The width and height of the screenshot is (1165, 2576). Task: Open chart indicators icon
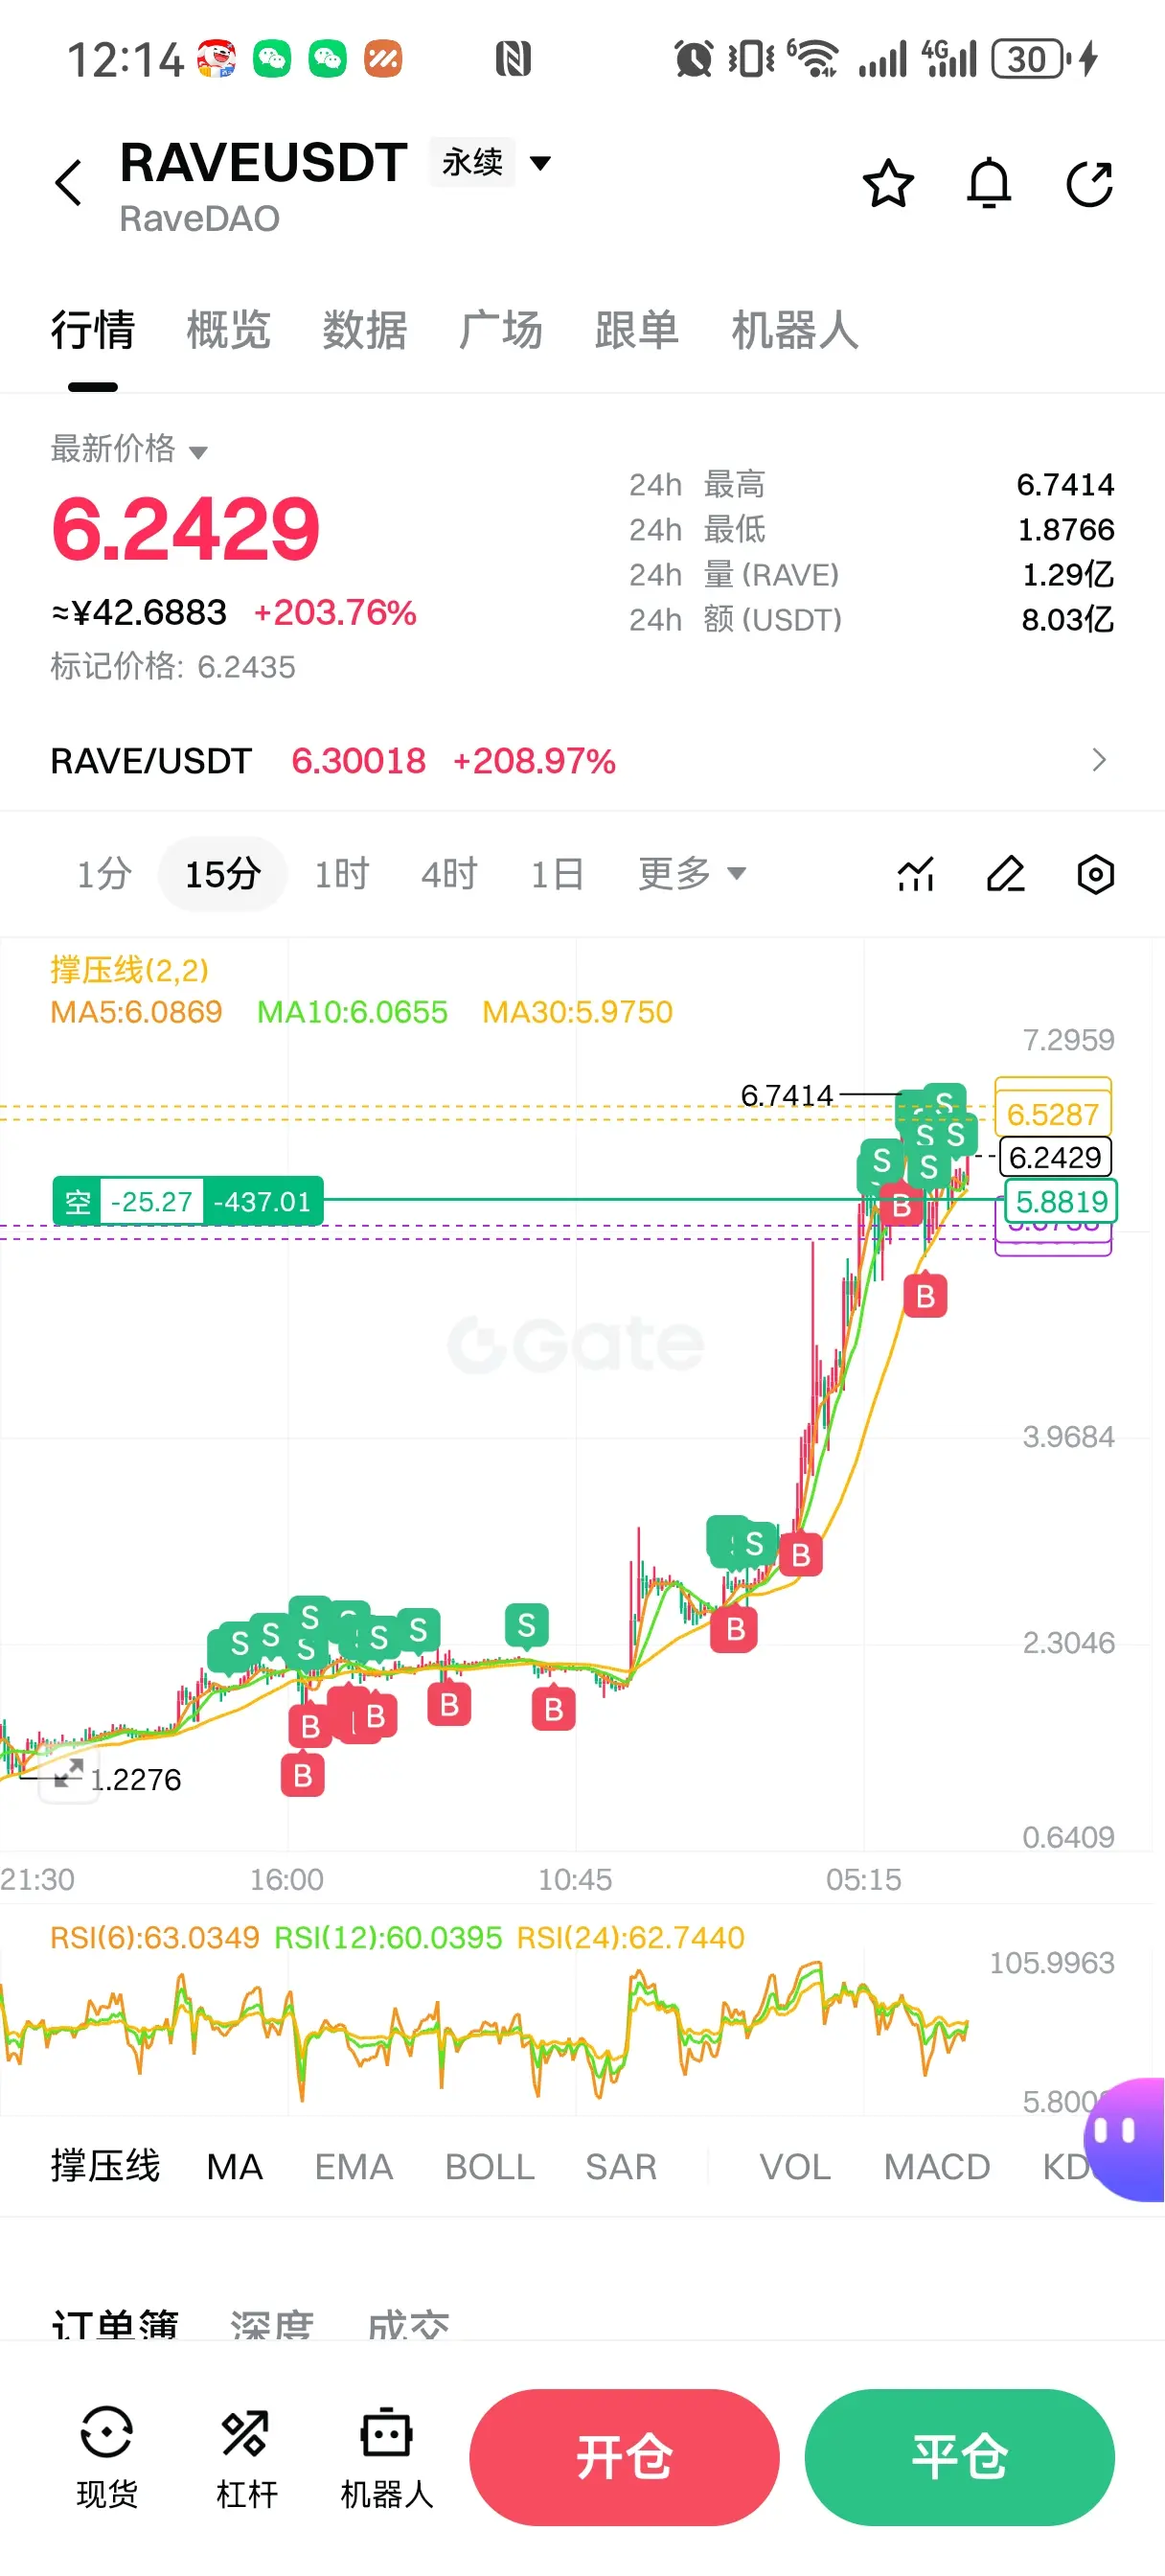[915, 874]
